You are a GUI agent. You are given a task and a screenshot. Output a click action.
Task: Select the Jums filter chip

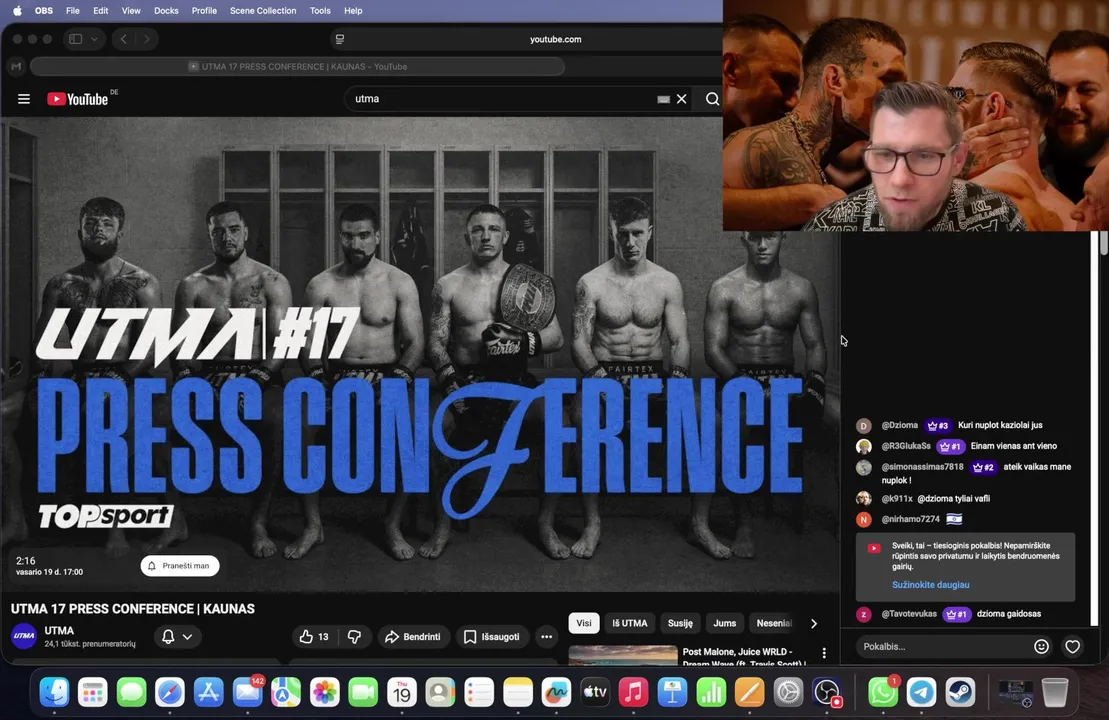pyautogui.click(x=724, y=623)
